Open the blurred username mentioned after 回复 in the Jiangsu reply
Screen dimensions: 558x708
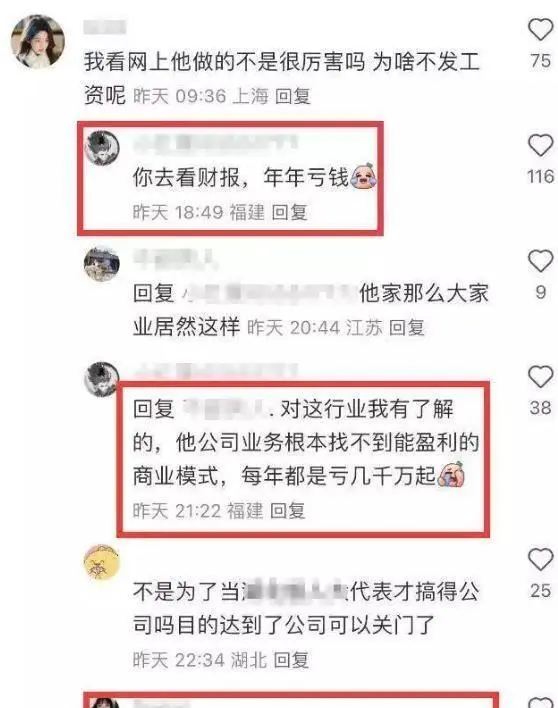(x=268, y=293)
